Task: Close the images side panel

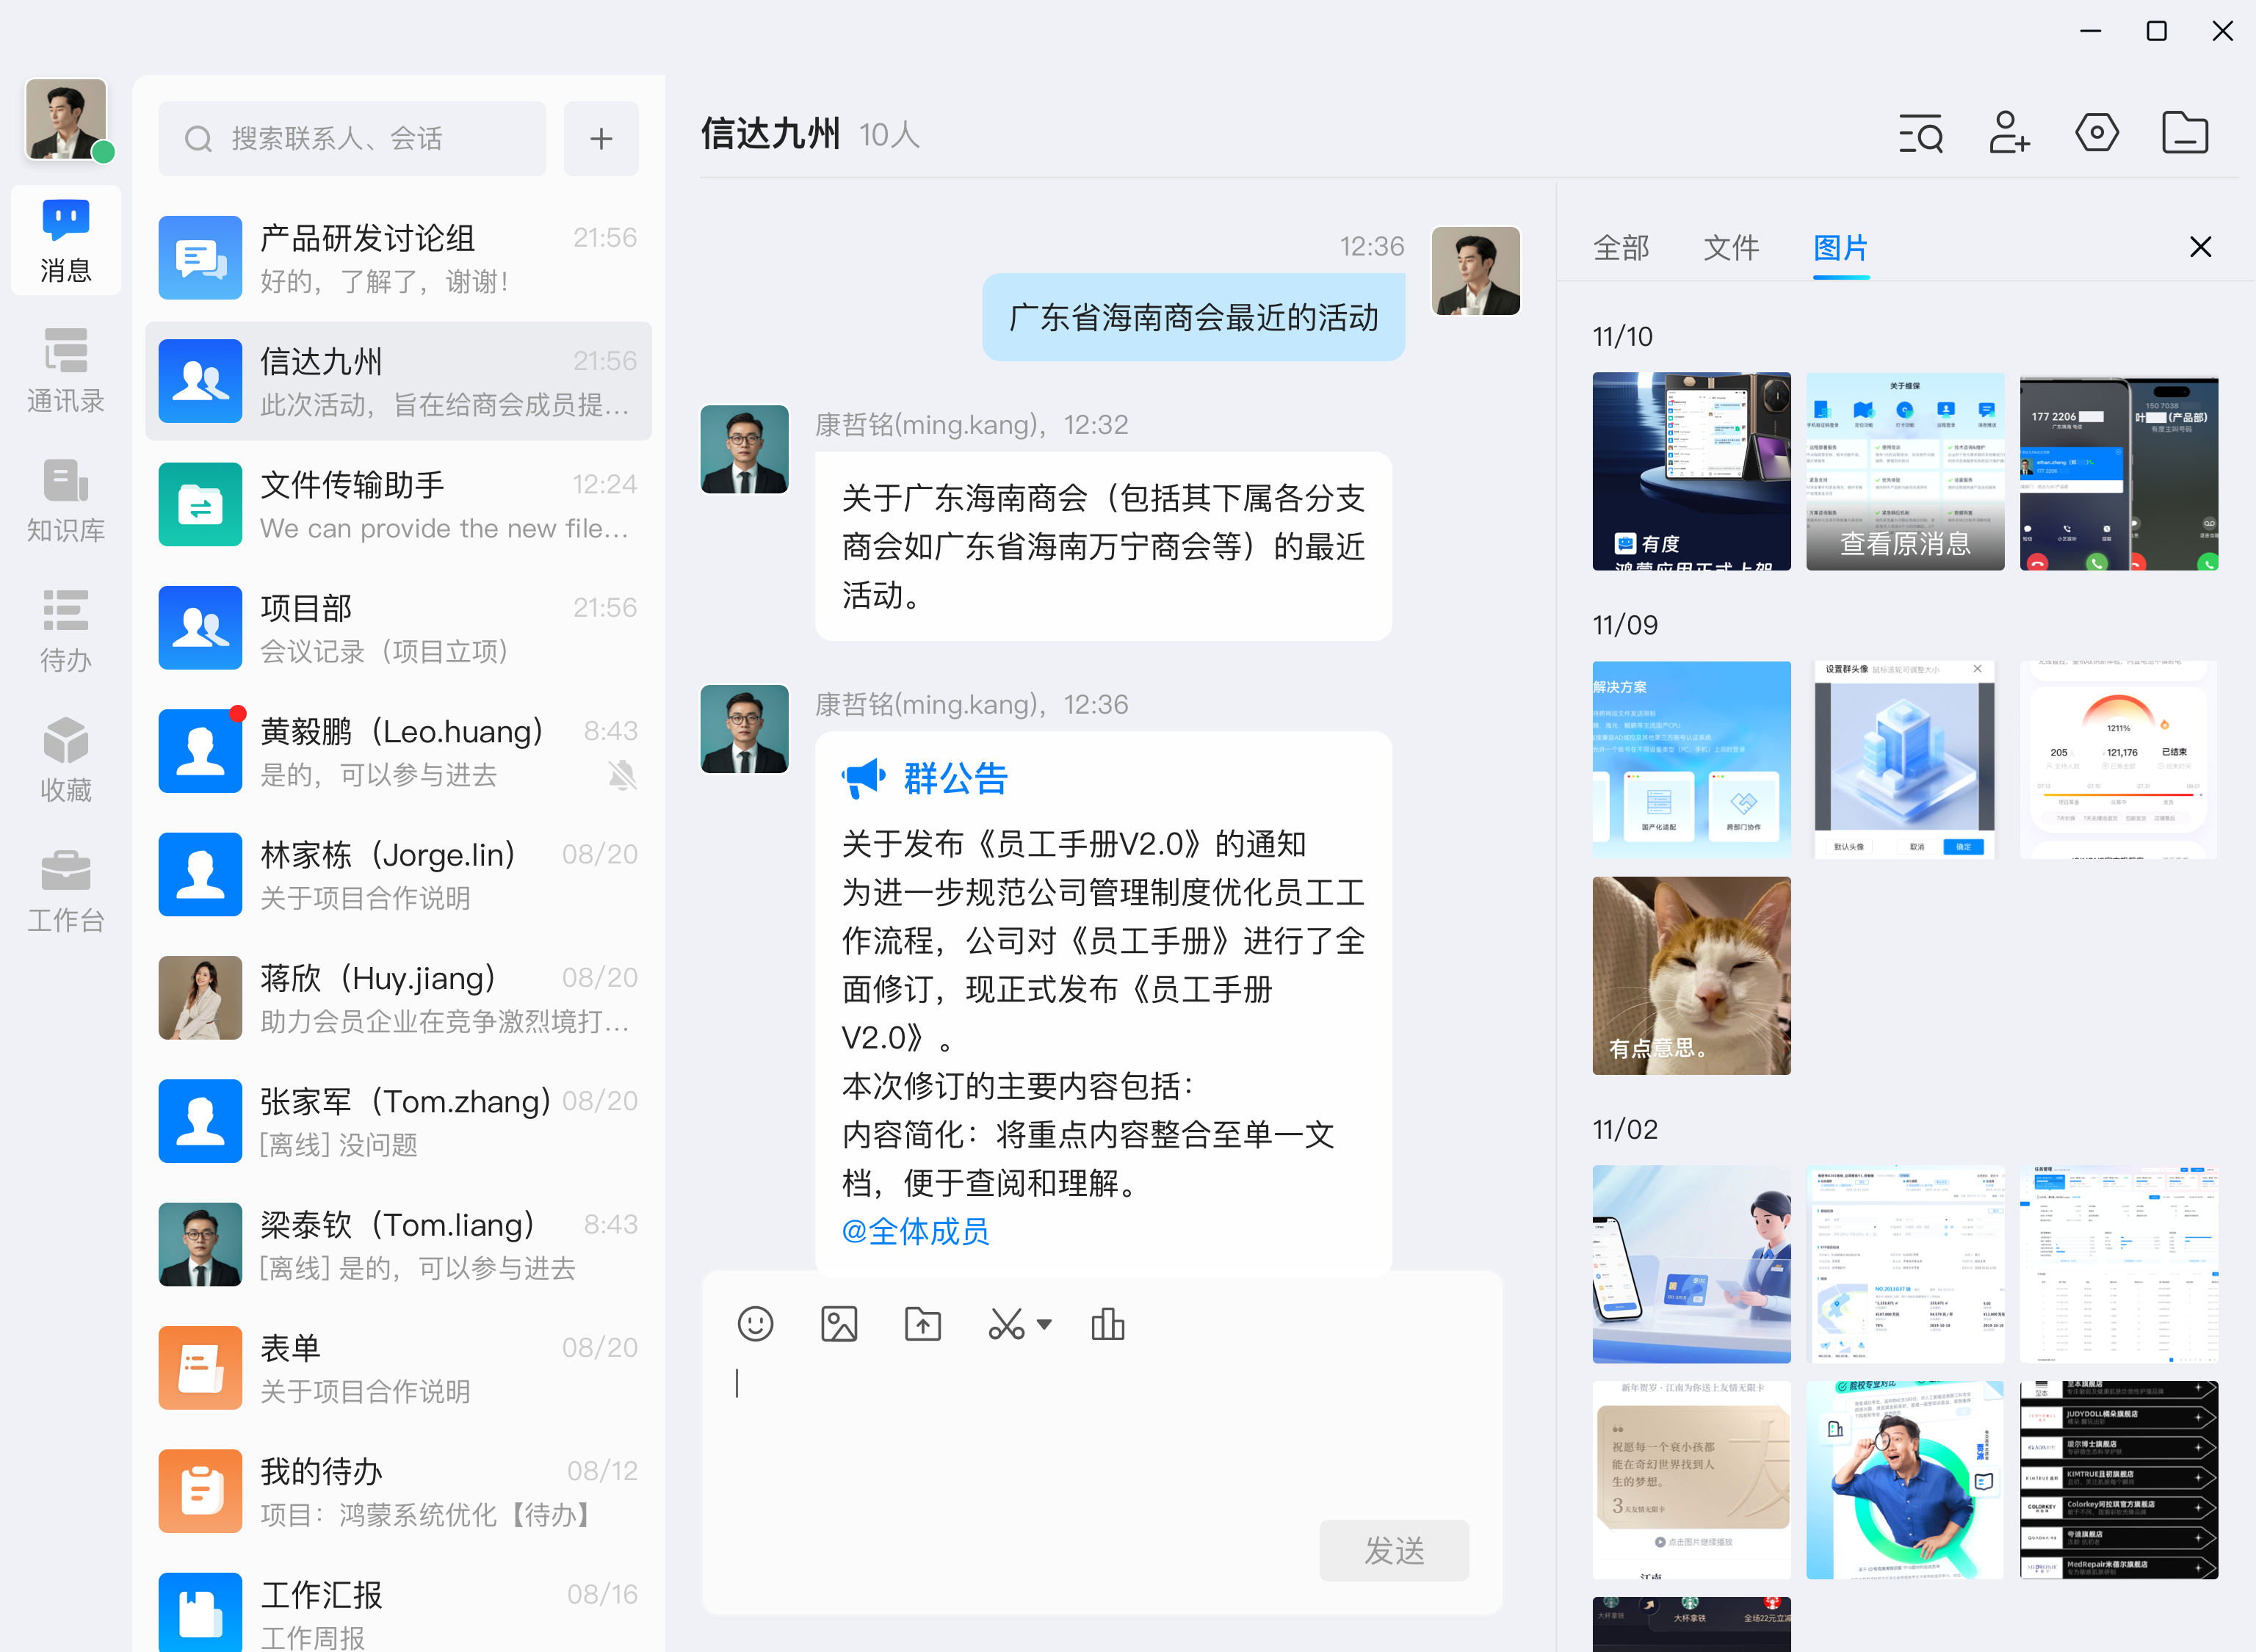Action: 2200,247
